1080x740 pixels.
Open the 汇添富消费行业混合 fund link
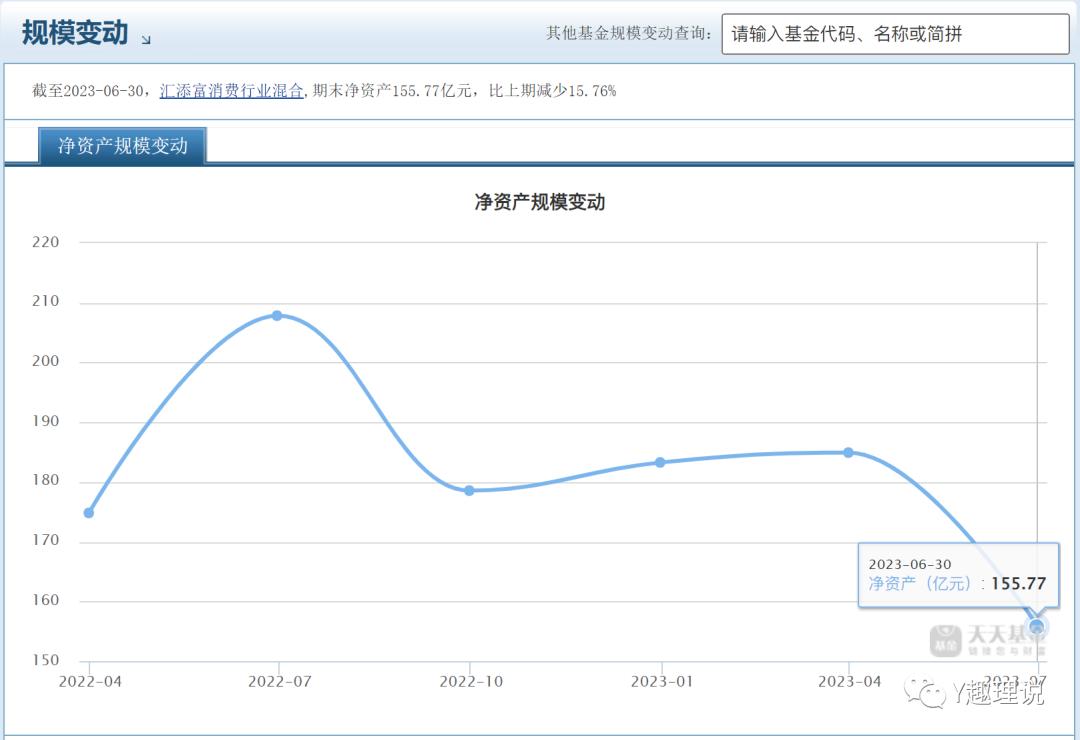click(x=232, y=90)
